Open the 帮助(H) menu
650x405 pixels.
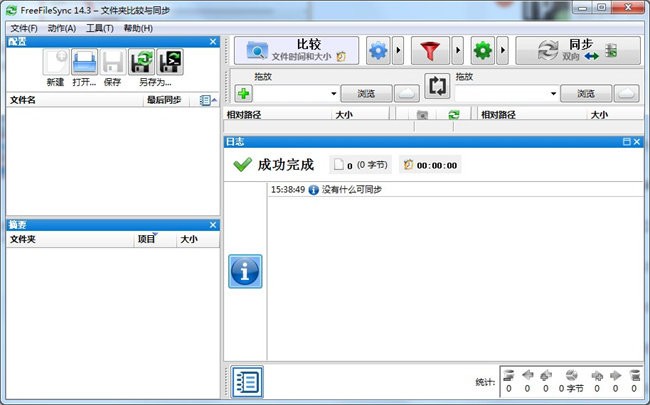[138, 28]
